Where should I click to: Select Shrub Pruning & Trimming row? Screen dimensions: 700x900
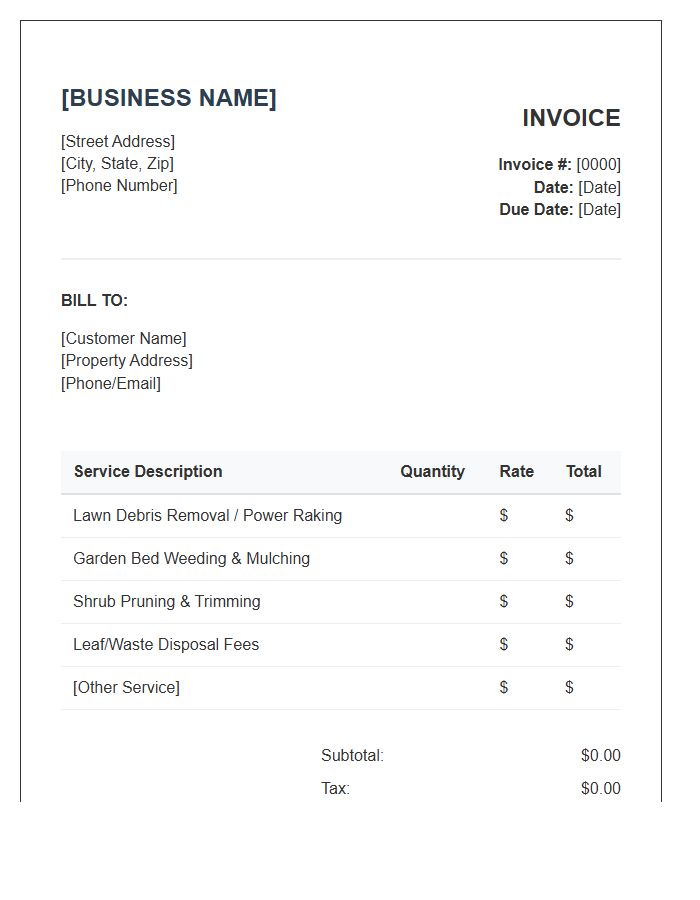pyautogui.click(x=341, y=602)
